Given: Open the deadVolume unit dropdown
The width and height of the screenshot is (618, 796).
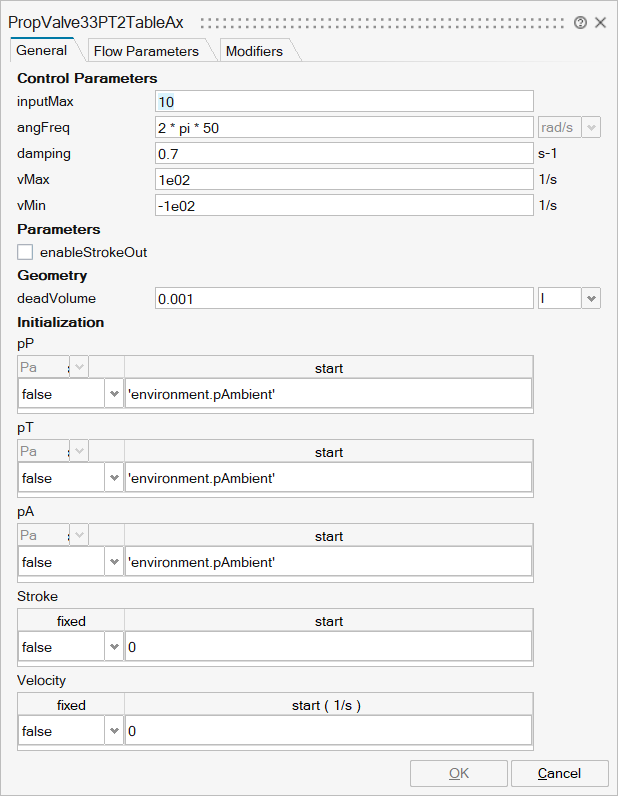Looking at the screenshot, I should click(x=590, y=298).
